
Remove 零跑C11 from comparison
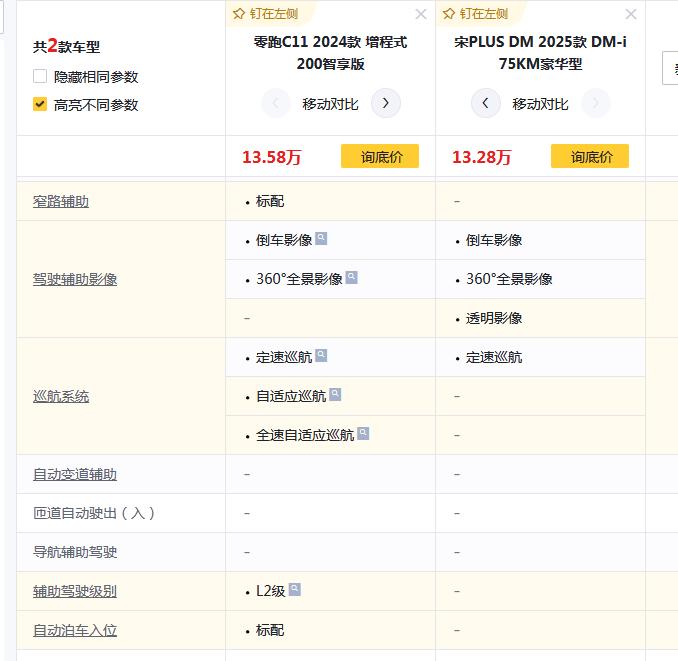(x=421, y=14)
